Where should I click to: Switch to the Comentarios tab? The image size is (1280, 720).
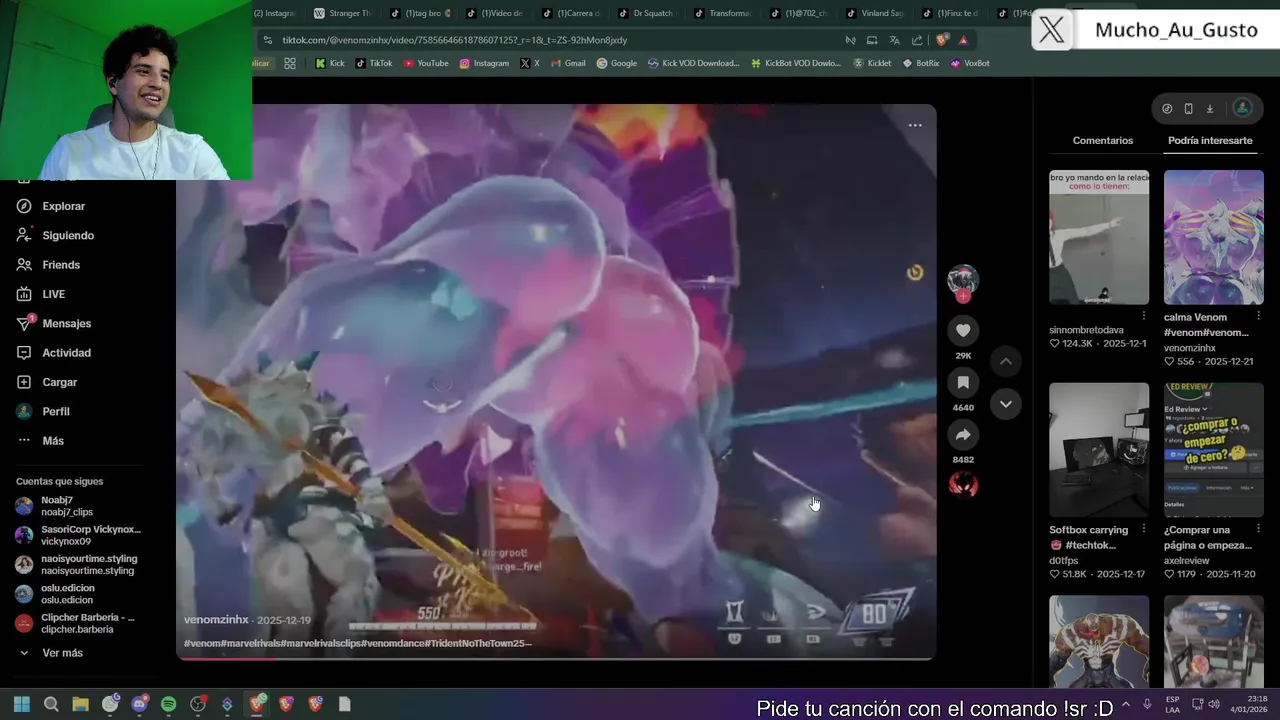1103,141
